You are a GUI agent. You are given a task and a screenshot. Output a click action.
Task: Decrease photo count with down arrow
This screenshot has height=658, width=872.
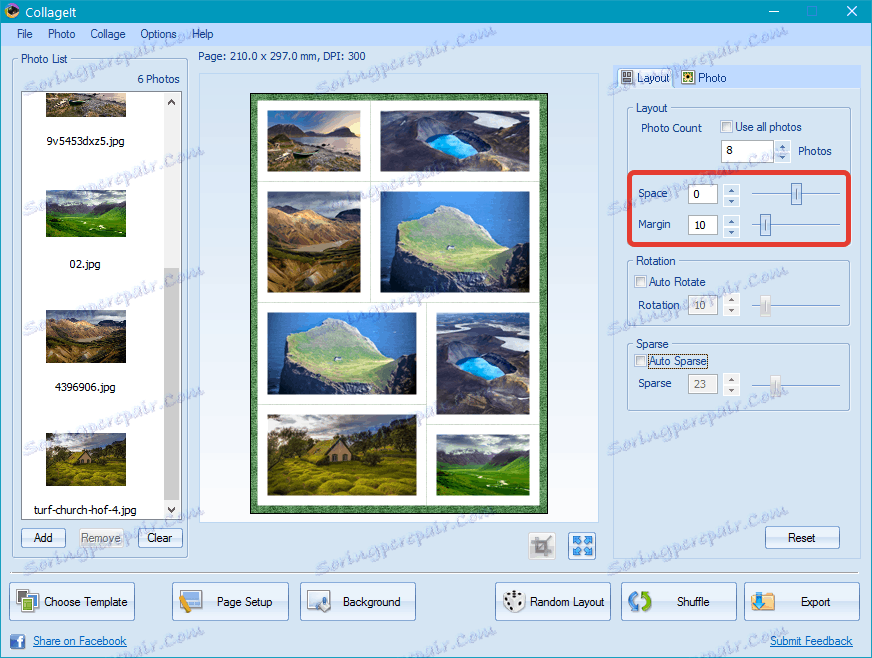tap(782, 156)
